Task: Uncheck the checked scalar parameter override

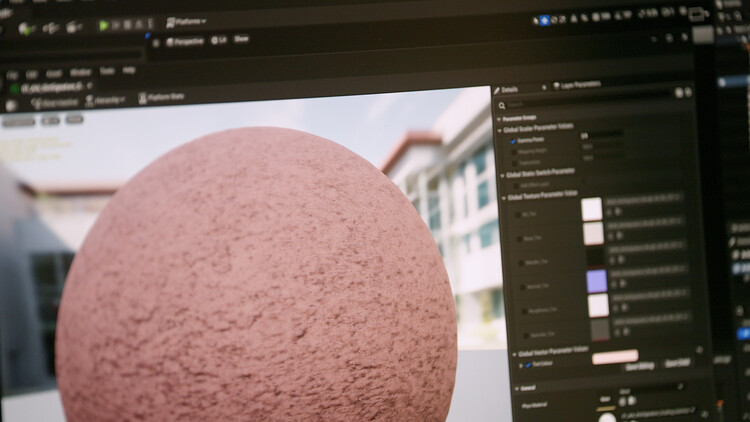Action: 513,141
